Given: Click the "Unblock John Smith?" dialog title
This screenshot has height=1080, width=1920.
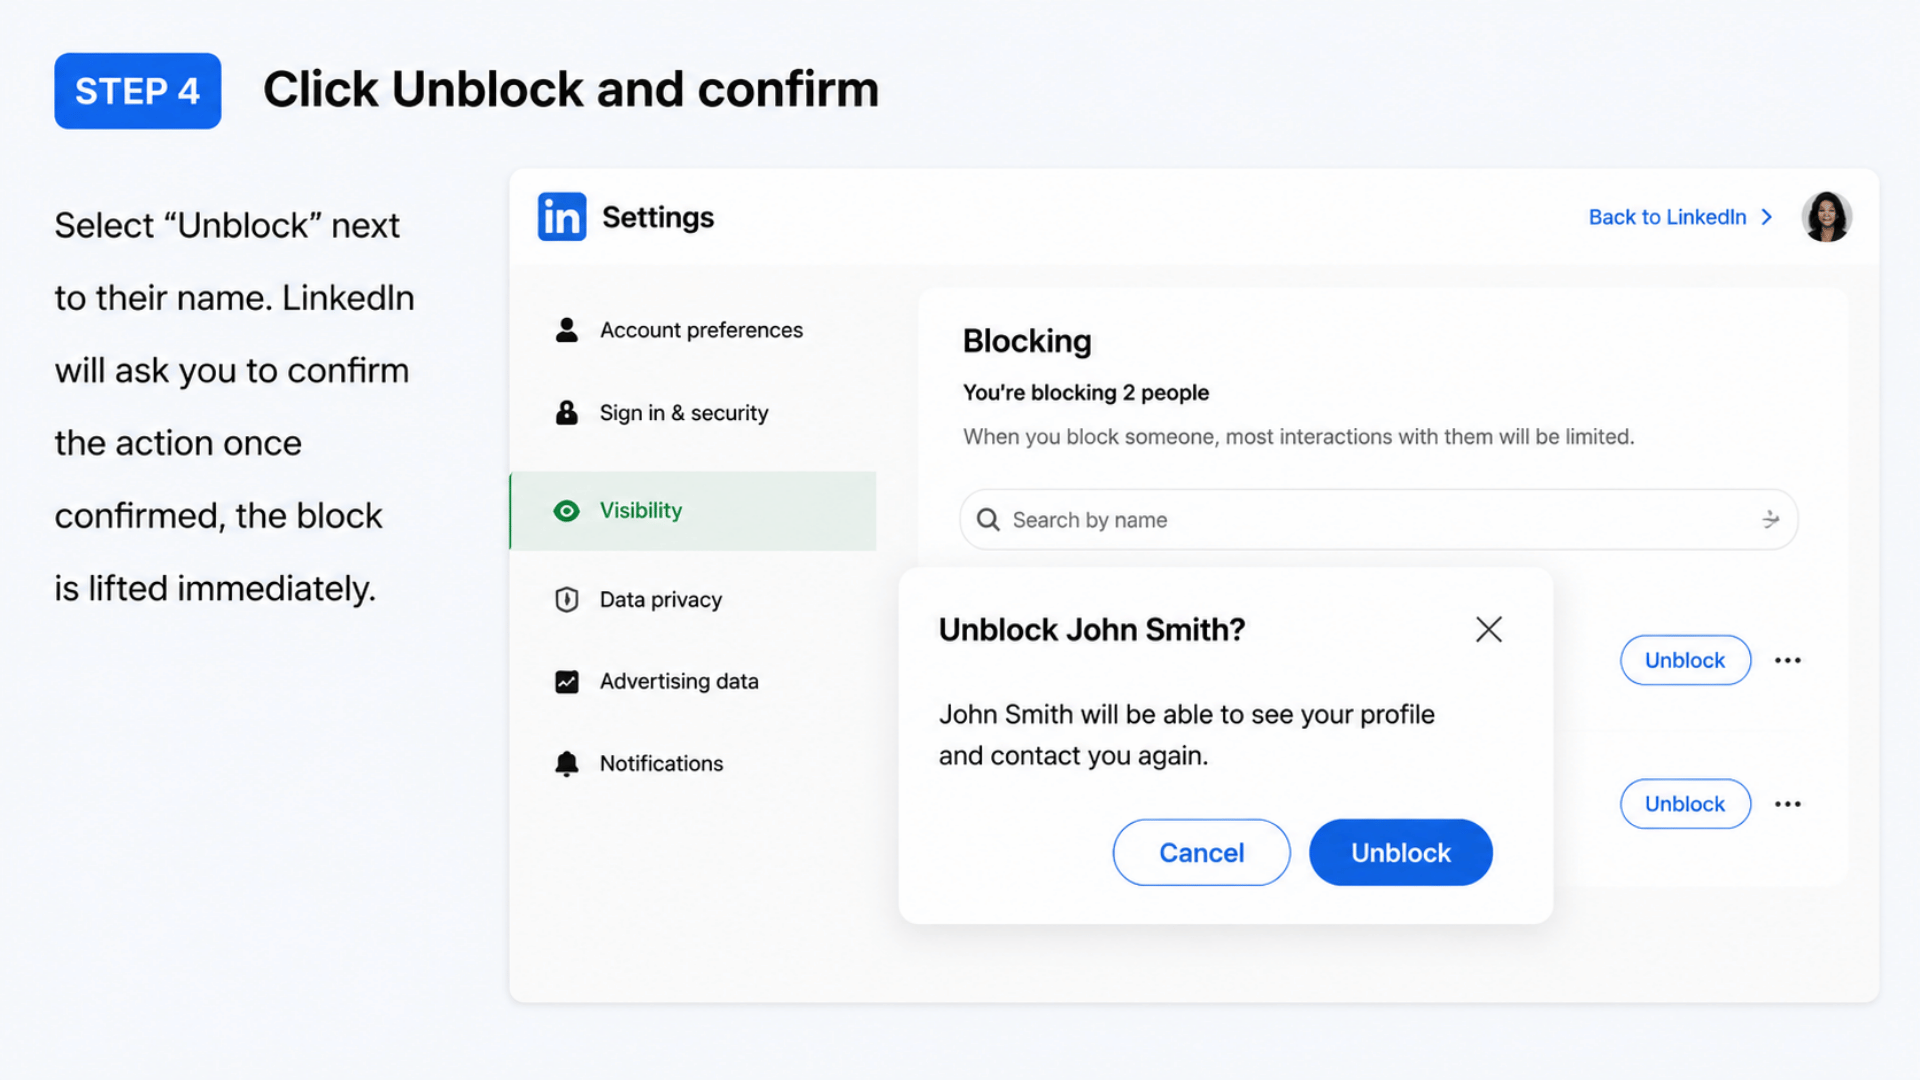Looking at the screenshot, I should 1092,630.
